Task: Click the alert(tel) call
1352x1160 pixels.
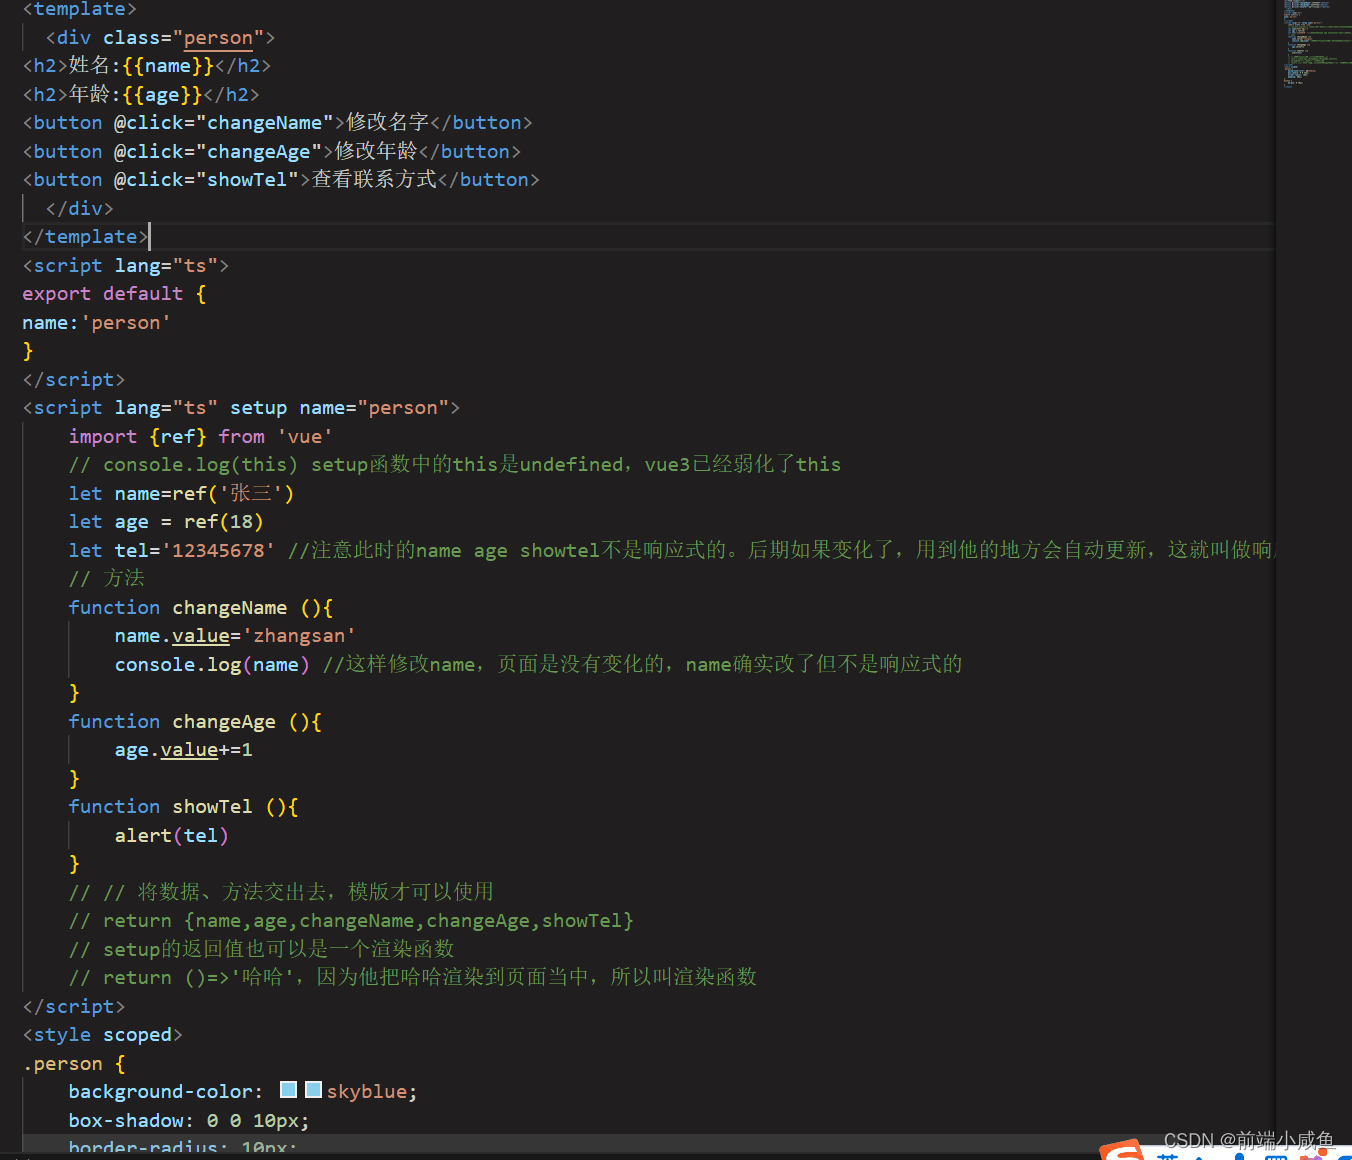Action: 171,836
